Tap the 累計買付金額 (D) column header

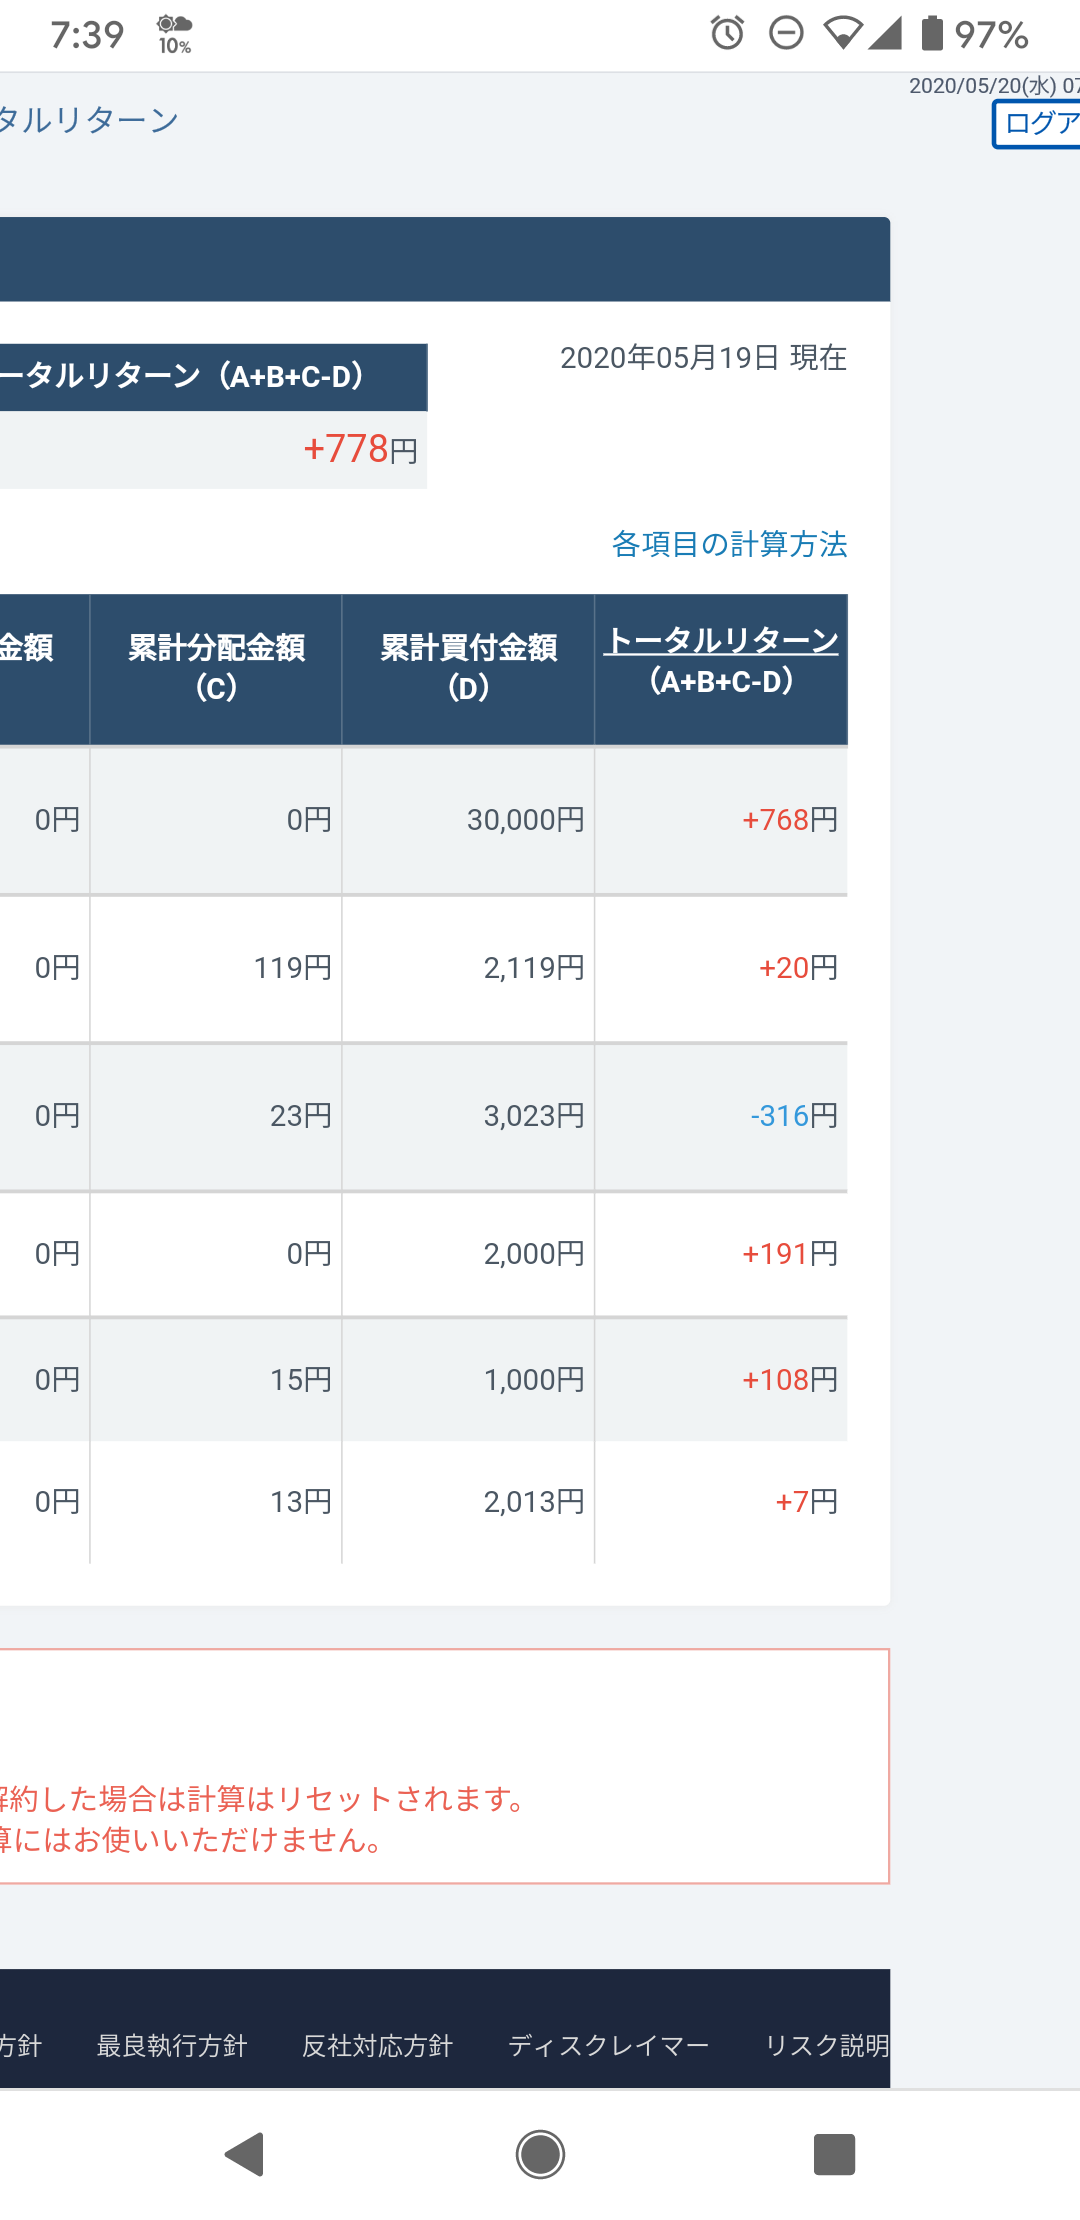click(468, 669)
